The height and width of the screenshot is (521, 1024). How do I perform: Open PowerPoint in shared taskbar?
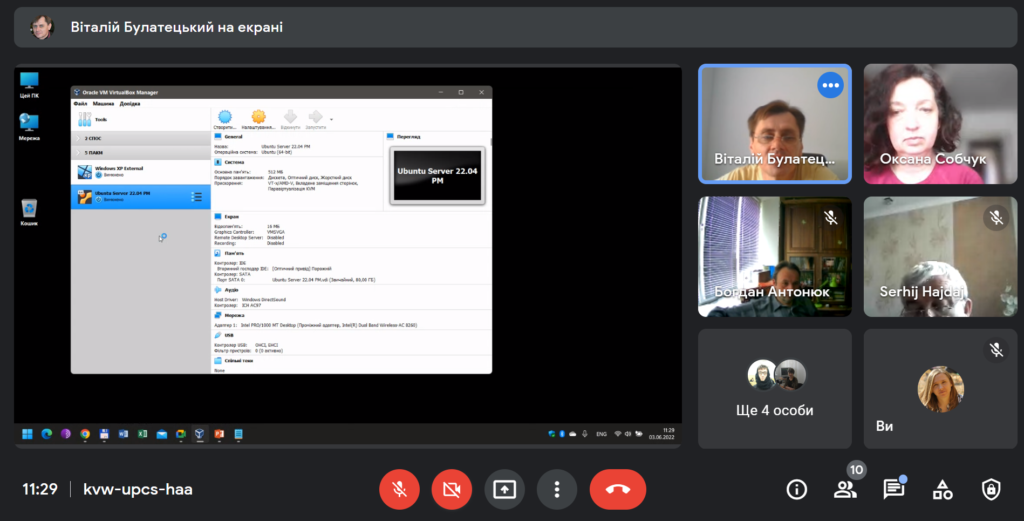(x=219, y=434)
